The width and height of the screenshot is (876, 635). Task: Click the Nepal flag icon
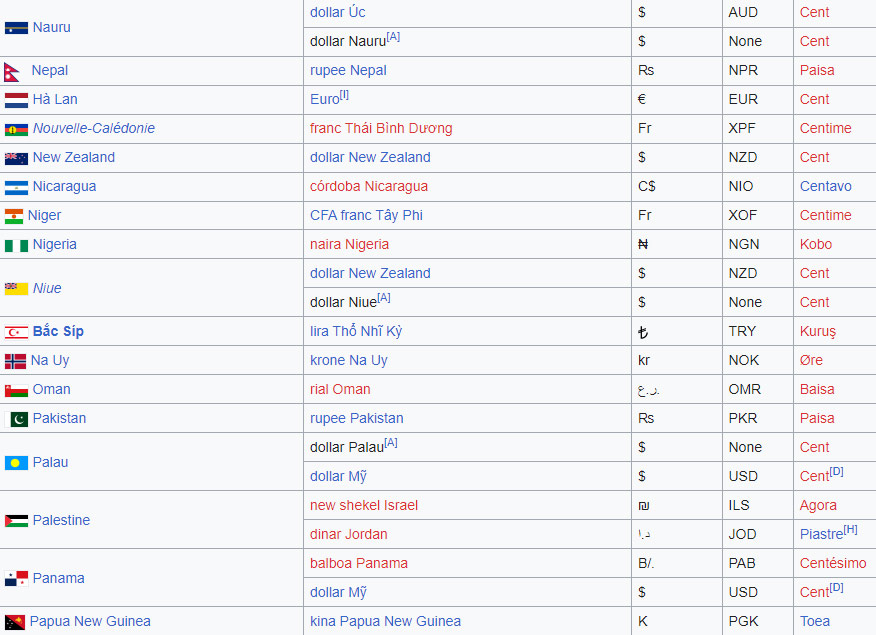click(x=12, y=71)
